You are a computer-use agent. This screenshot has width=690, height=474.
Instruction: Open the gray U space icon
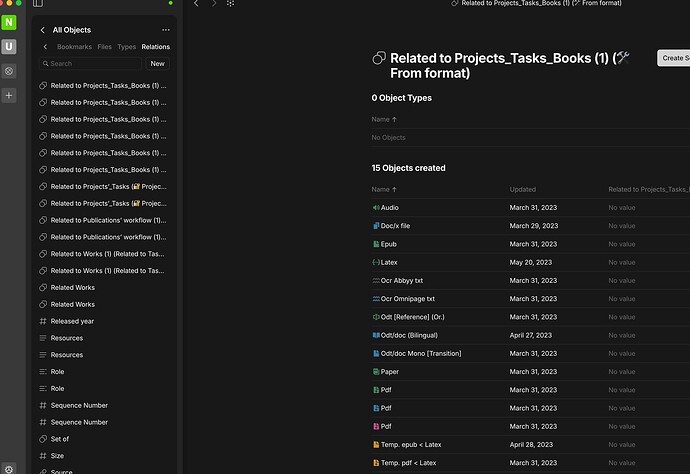pos(9,47)
